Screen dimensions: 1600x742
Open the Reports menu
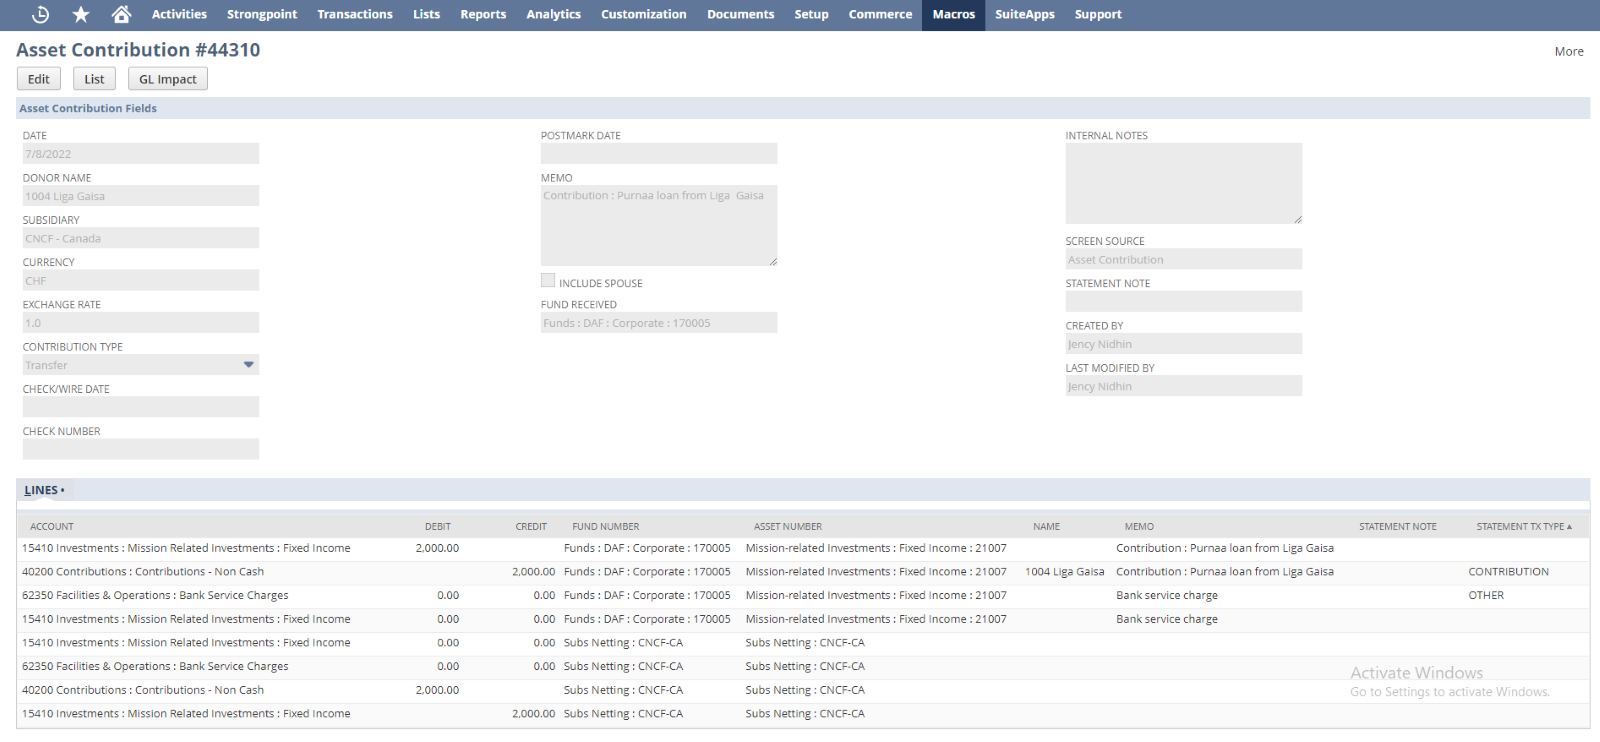[483, 14]
